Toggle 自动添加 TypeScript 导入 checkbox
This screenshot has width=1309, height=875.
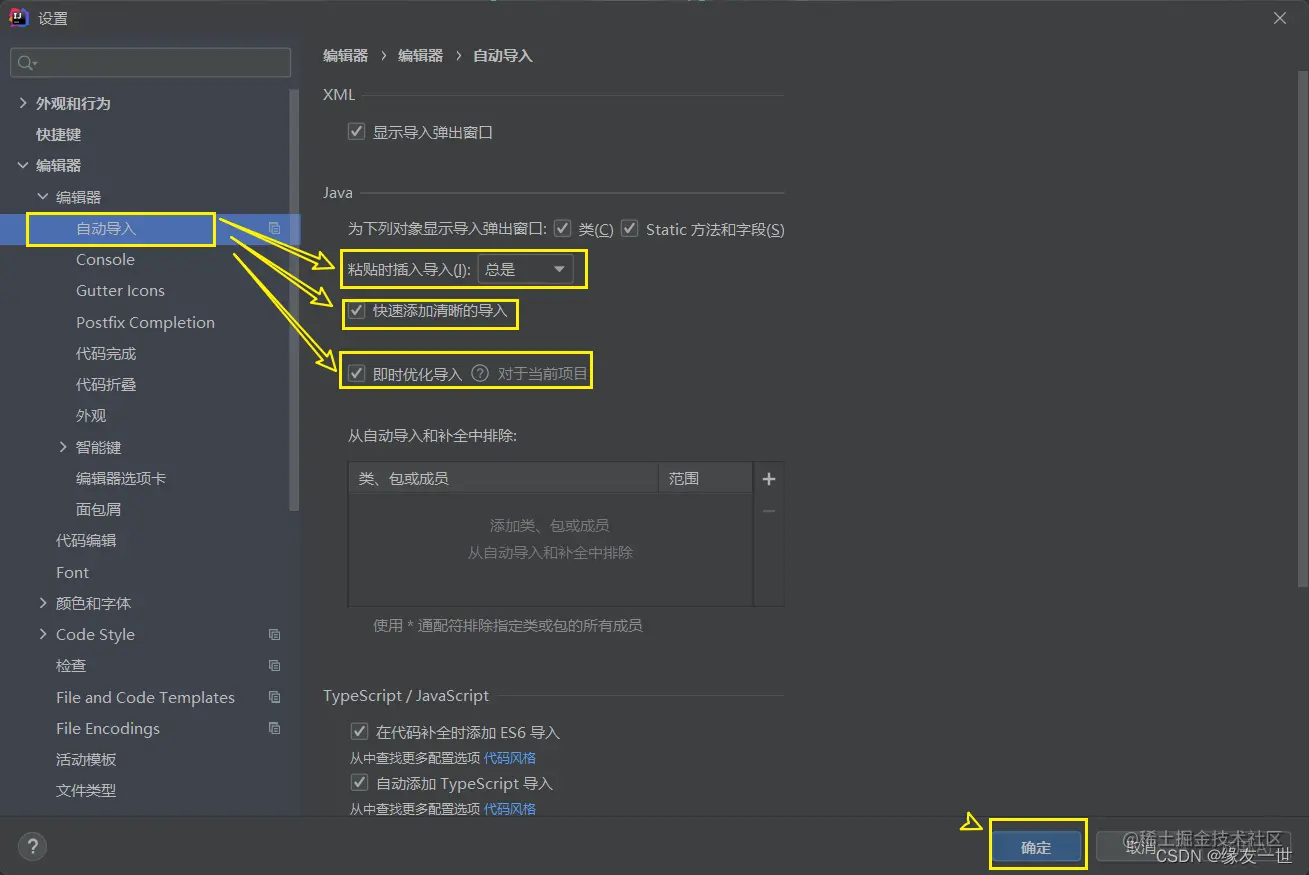359,783
